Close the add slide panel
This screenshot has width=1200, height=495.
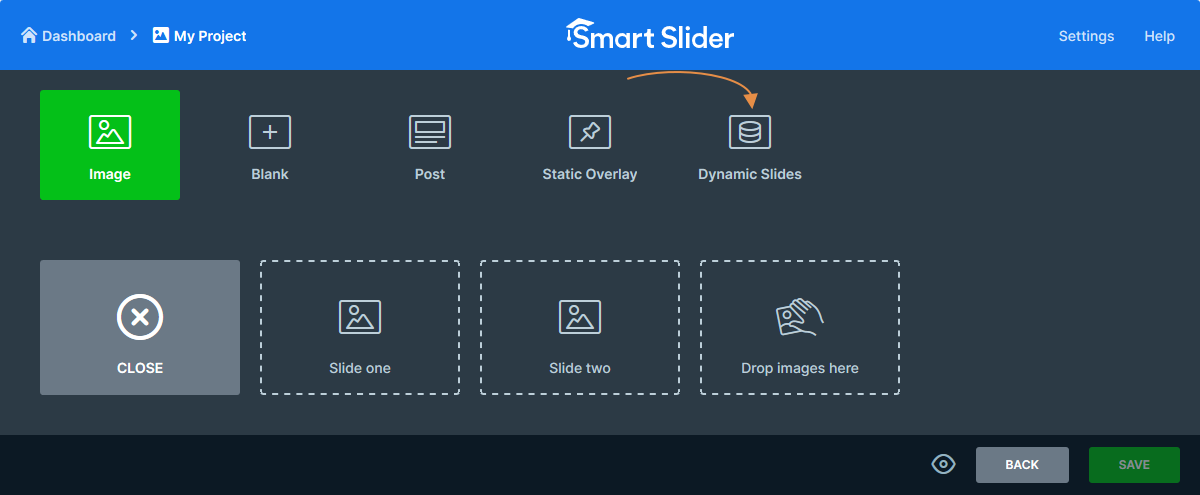pos(140,327)
